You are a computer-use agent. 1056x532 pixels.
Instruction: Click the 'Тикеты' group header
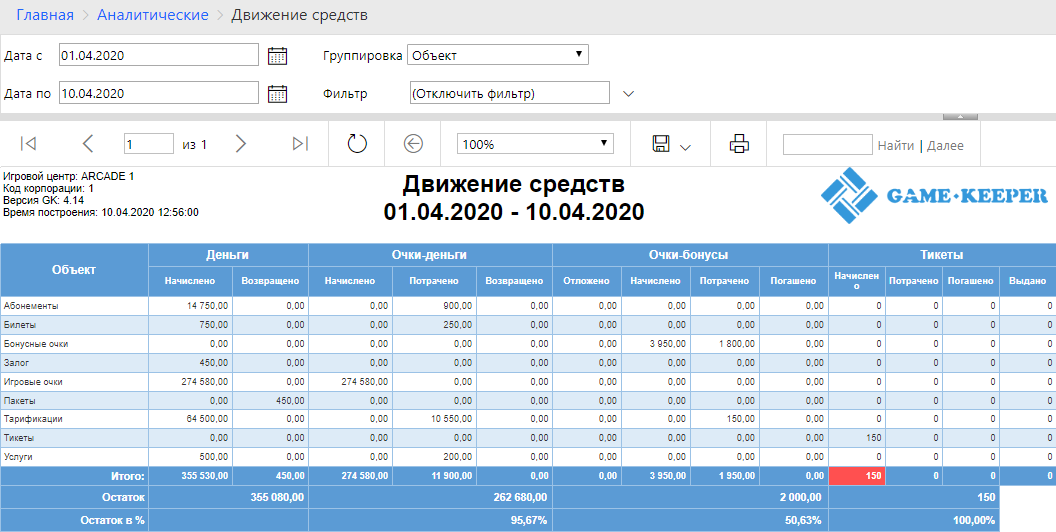pyautogui.click(x=942, y=255)
